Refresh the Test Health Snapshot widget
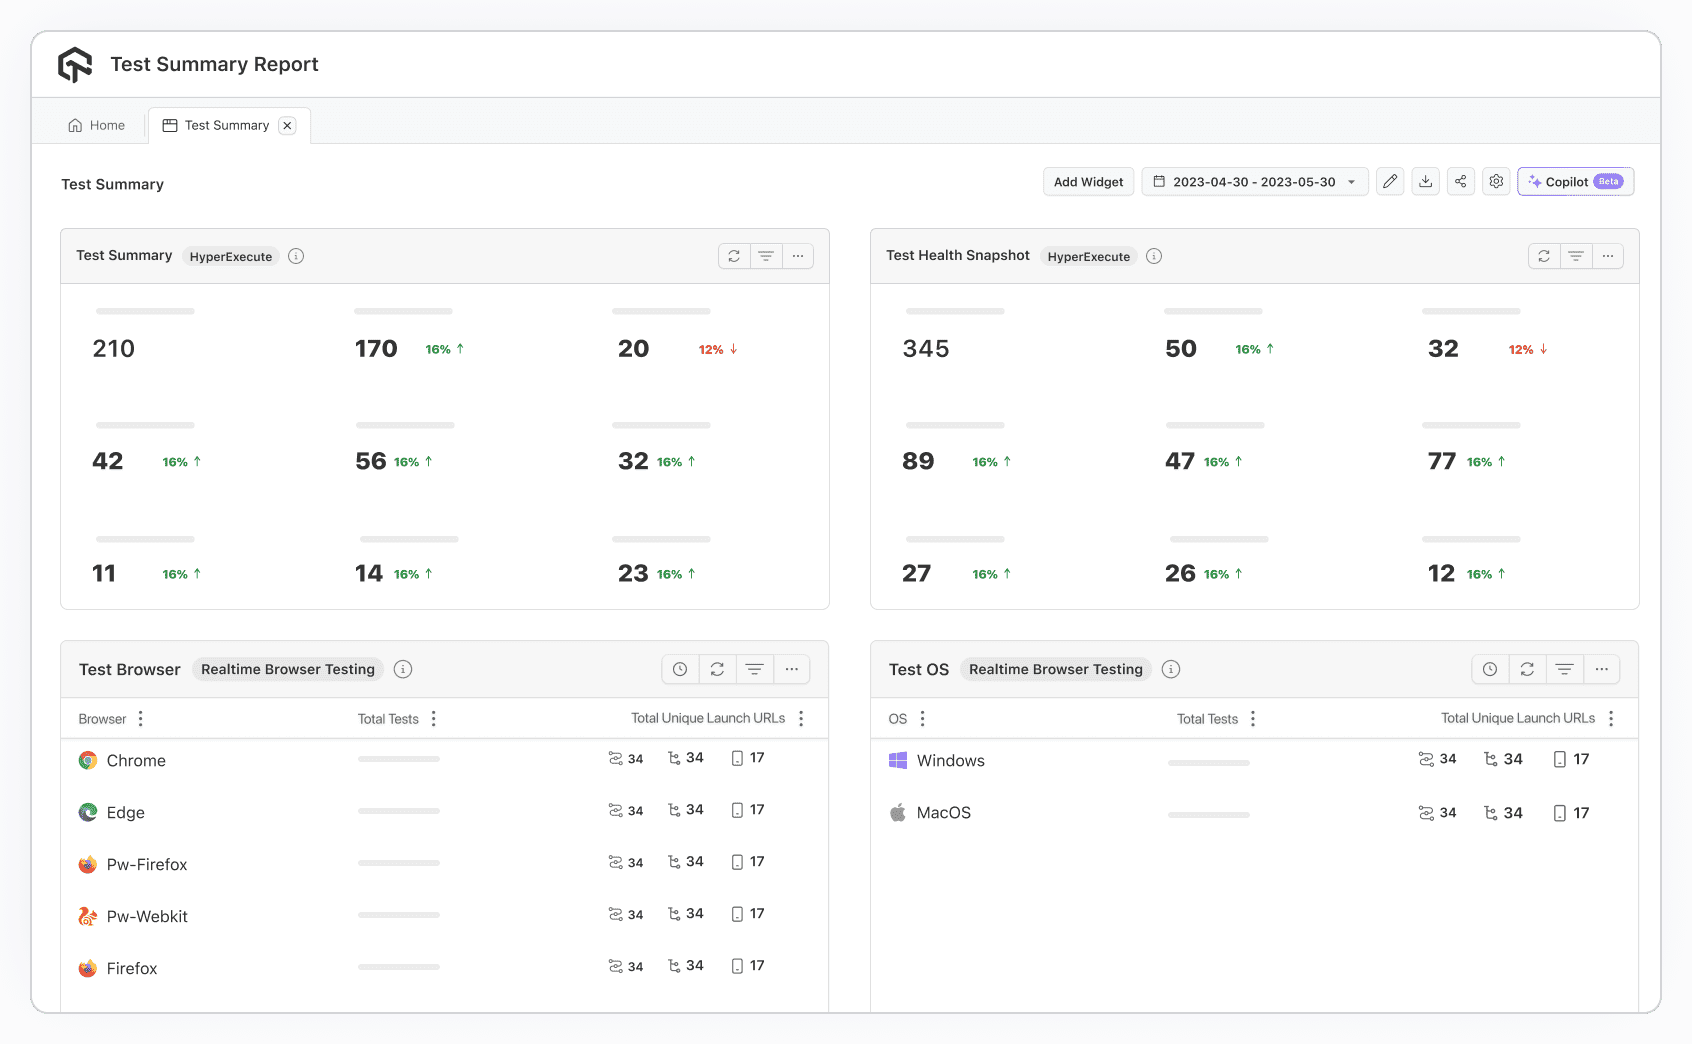1692x1044 pixels. click(1544, 256)
